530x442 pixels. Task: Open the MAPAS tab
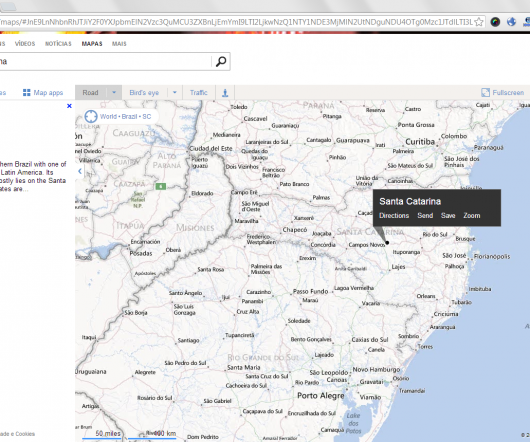point(92,44)
